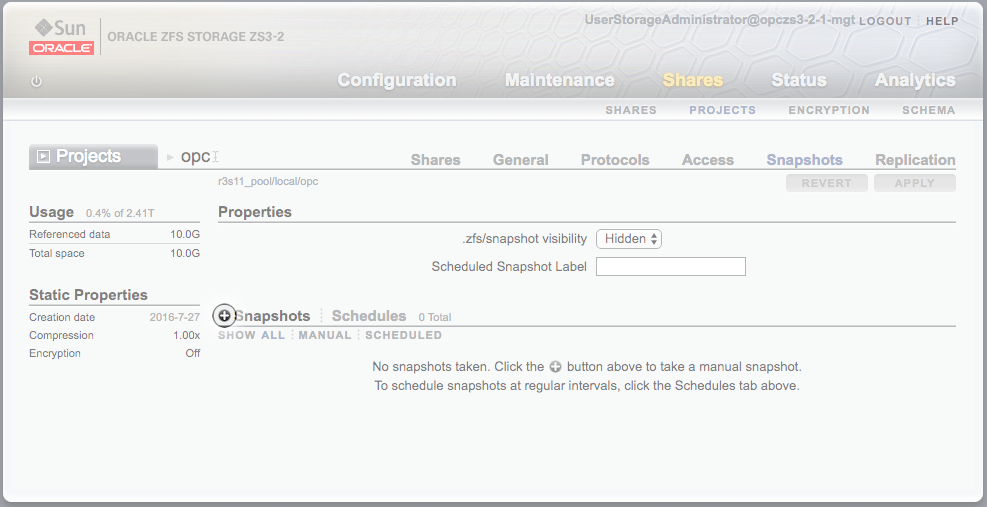Screen dimensions: 987x507
Task: Click the Scheduled Snapshot Label input field
Action: click(x=671, y=266)
